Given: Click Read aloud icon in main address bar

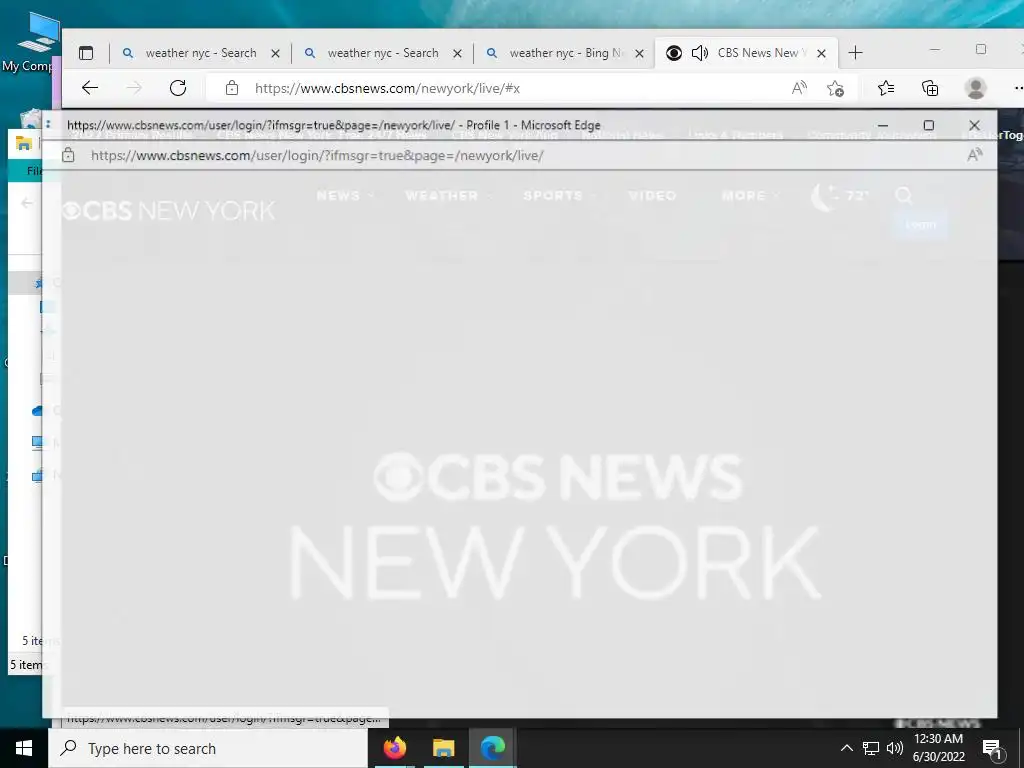Looking at the screenshot, I should [799, 88].
